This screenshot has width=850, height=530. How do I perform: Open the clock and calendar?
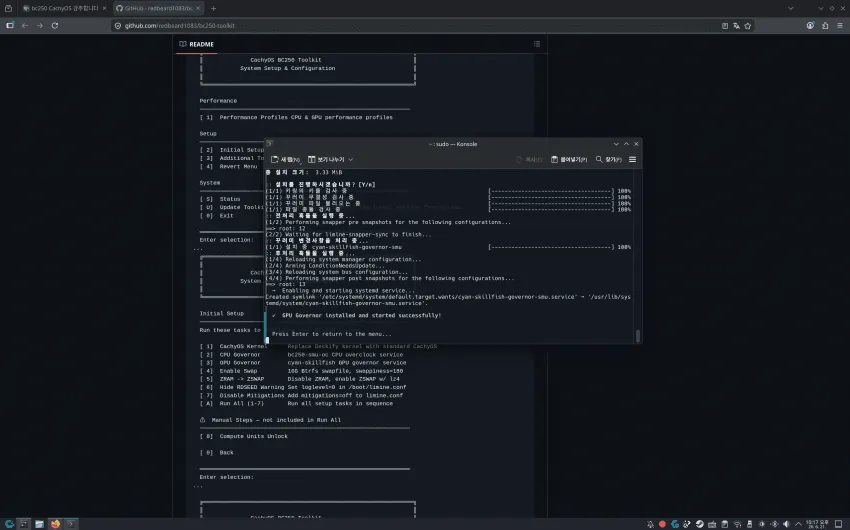[816, 524]
